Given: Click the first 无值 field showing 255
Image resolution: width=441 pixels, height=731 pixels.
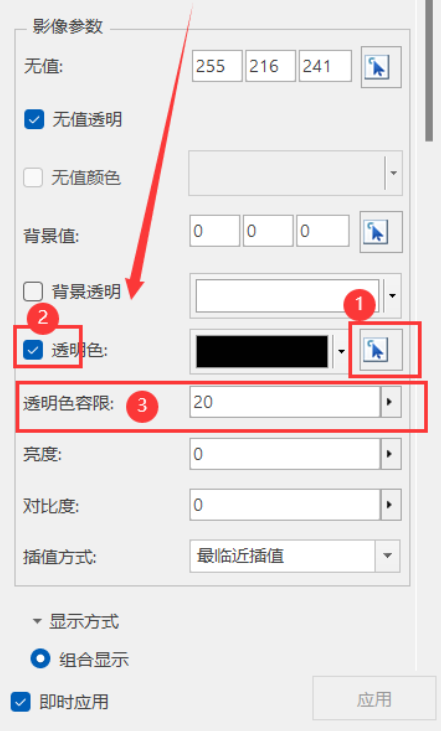Looking at the screenshot, I should click(217, 66).
